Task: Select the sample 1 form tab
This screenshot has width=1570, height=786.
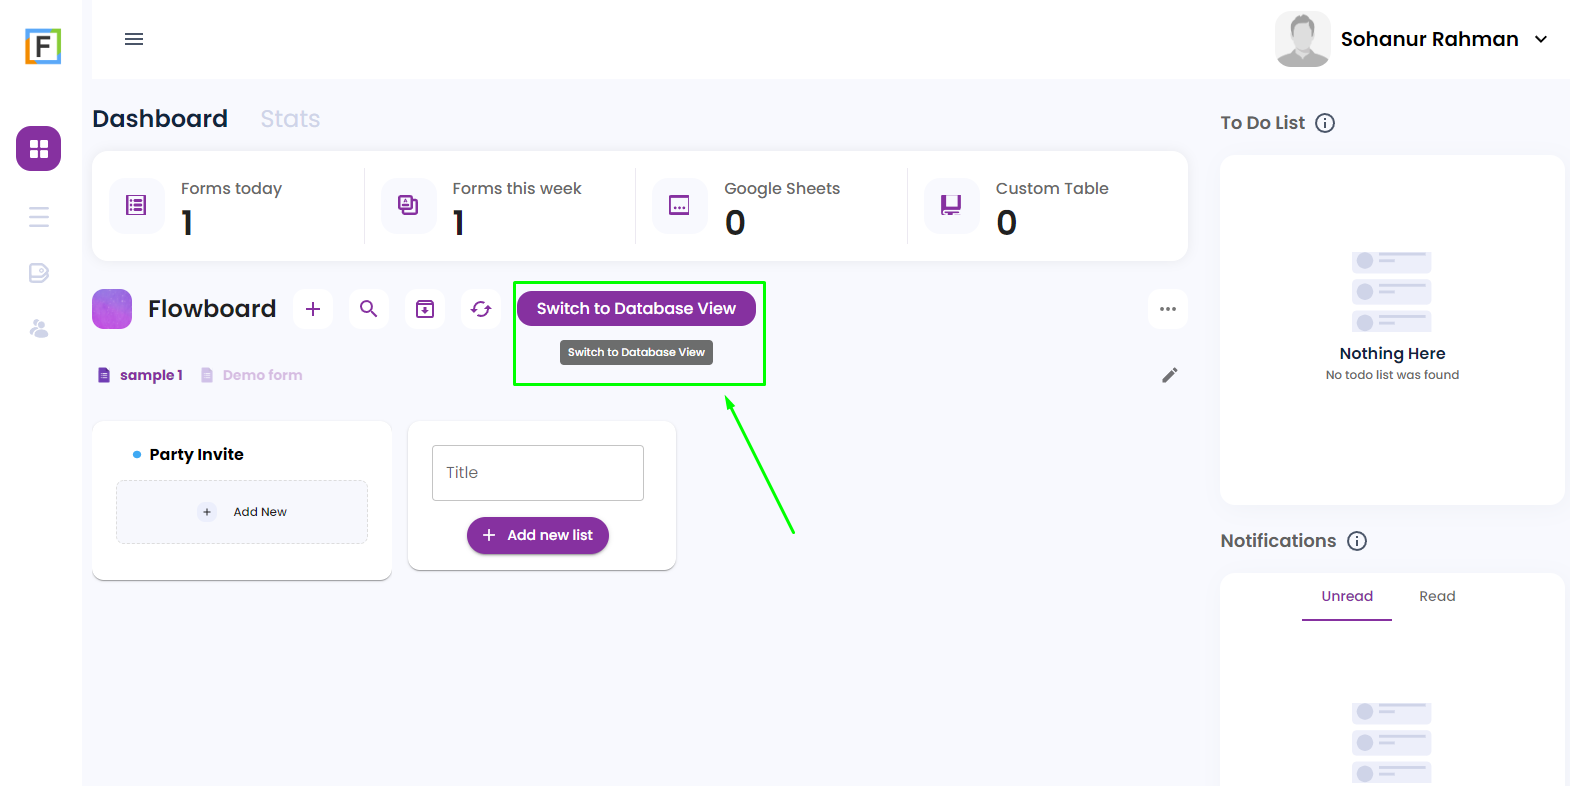Action: [x=140, y=375]
